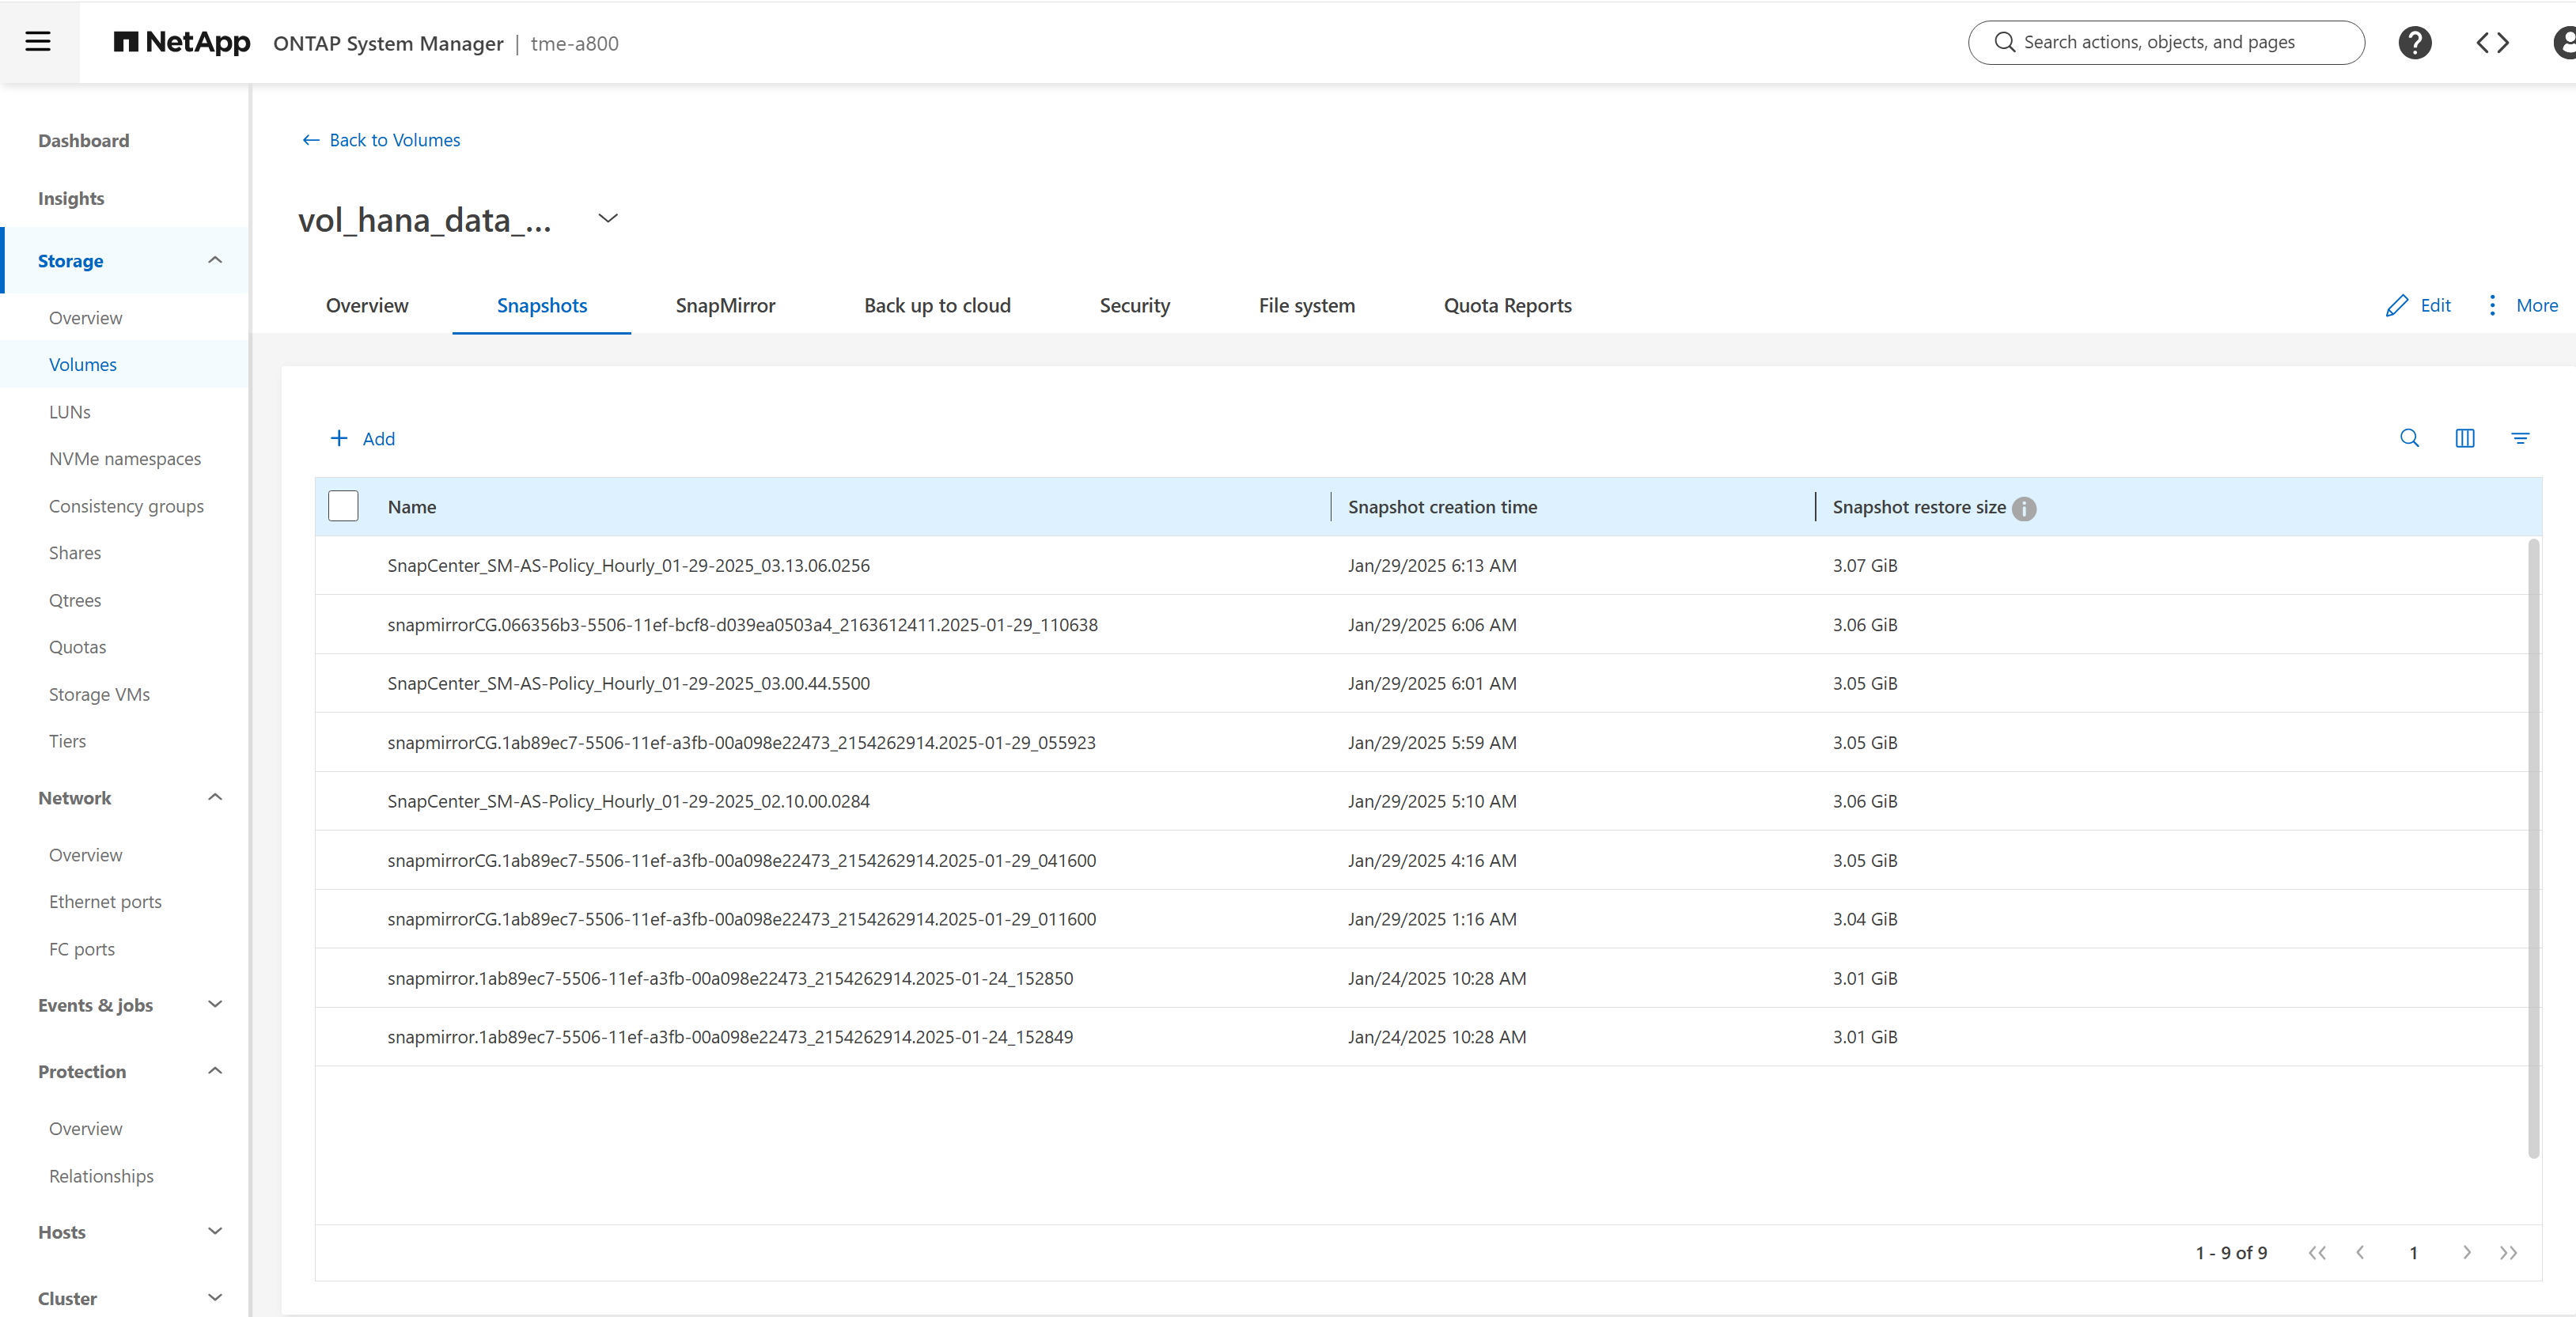Image resolution: width=2576 pixels, height=1317 pixels.
Task: Toggle the select-all checkbox in header
Action: (343, 507)
